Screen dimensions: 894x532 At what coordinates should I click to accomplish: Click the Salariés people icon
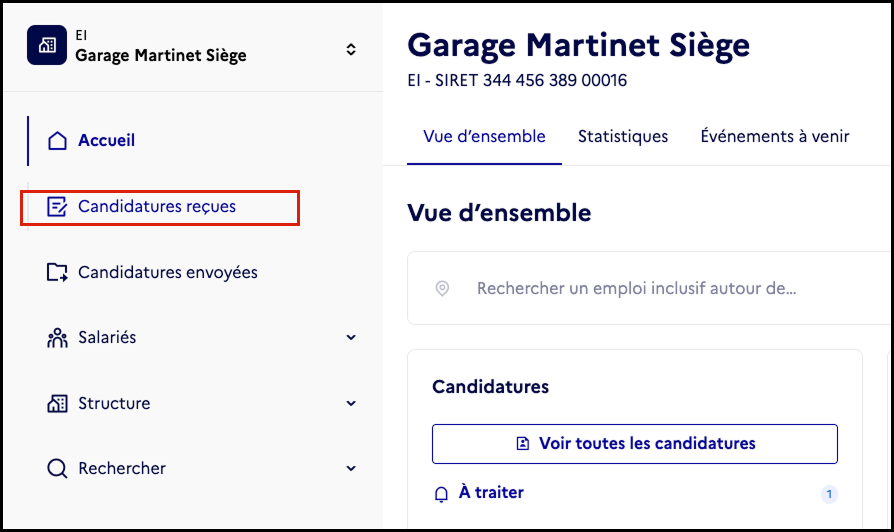57,338
